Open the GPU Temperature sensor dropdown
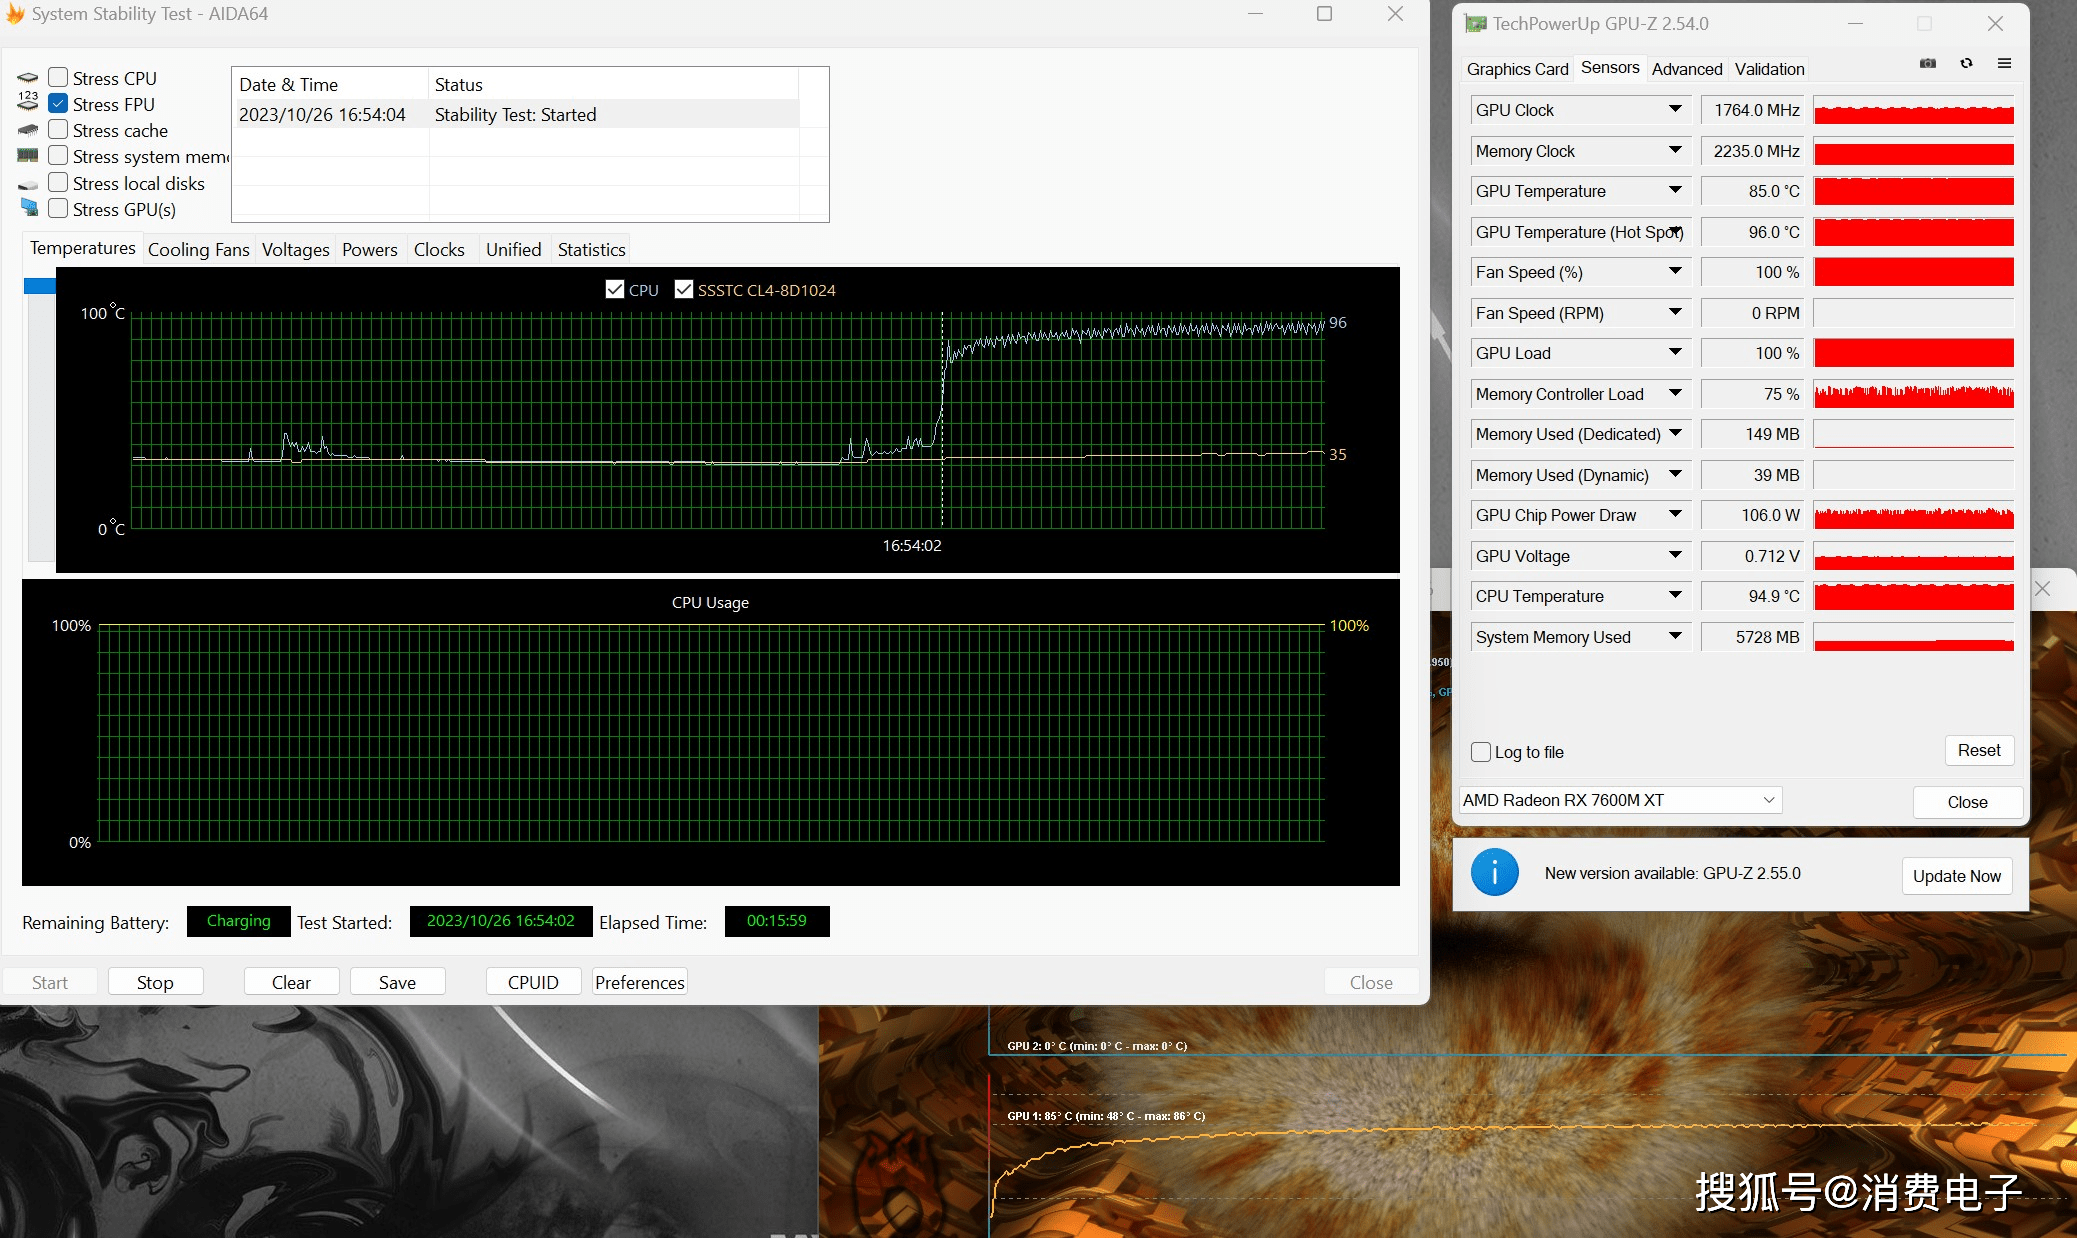 tap(1675, 190)
